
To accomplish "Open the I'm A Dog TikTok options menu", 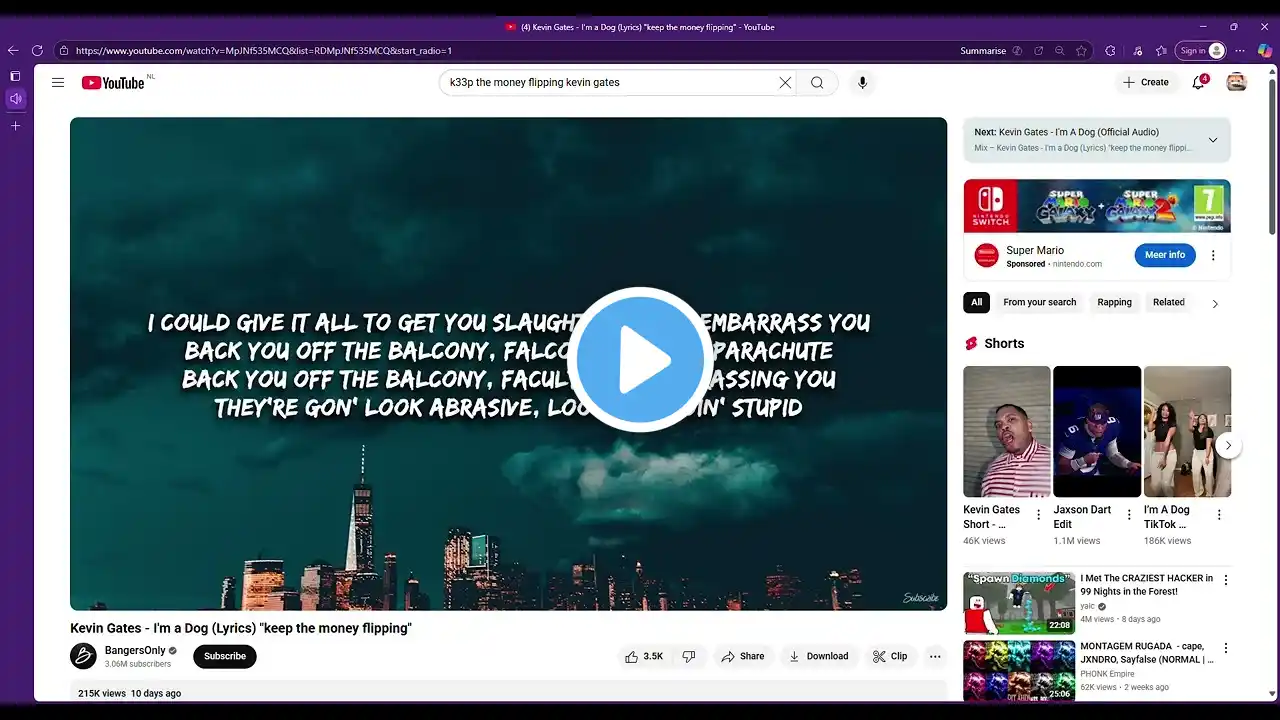I will (x=1219, y=515).
